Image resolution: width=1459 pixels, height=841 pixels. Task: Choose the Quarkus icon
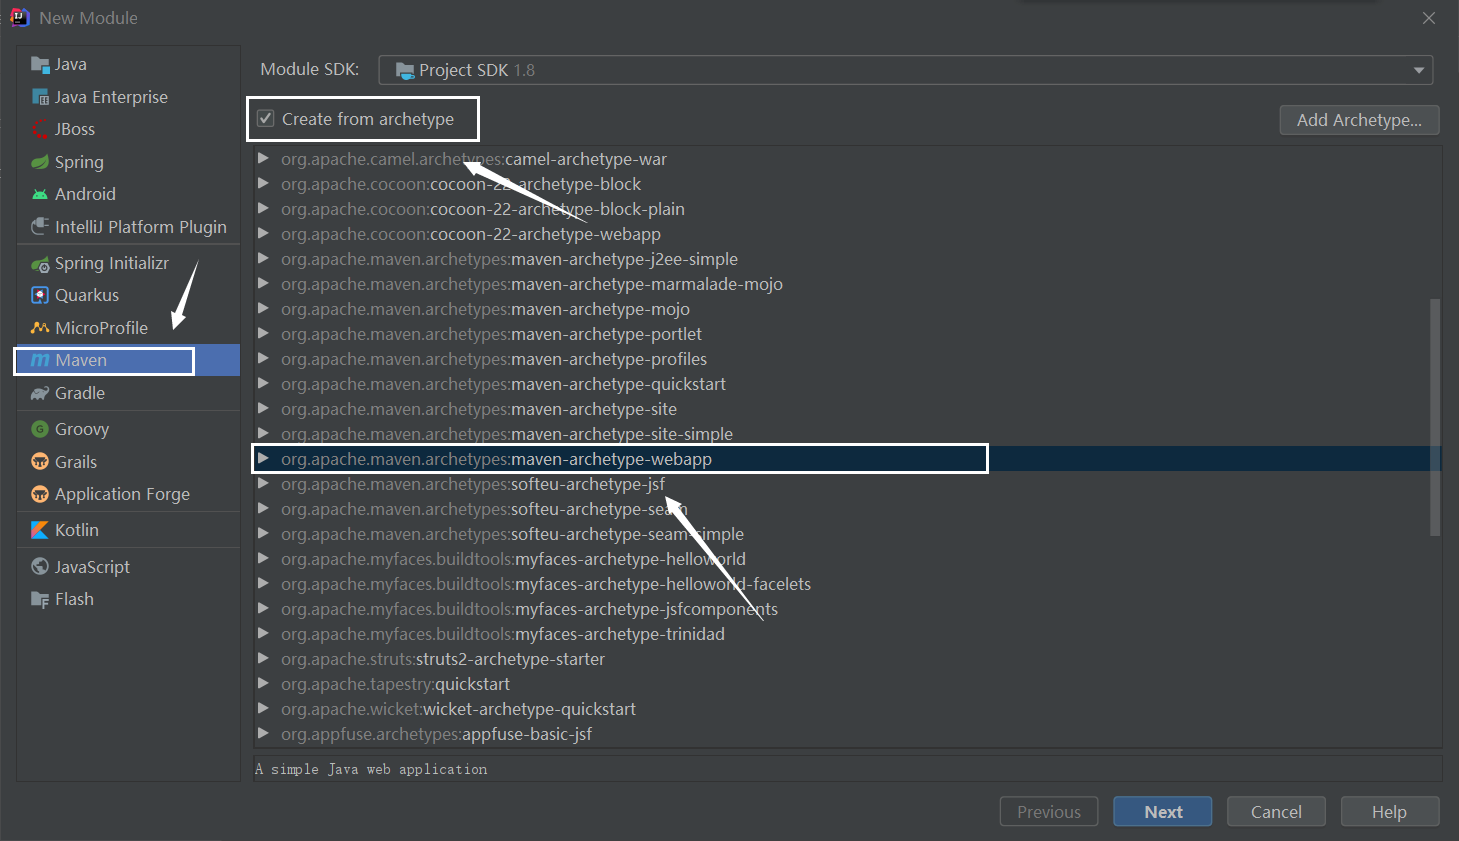click(x=40, y=295)
